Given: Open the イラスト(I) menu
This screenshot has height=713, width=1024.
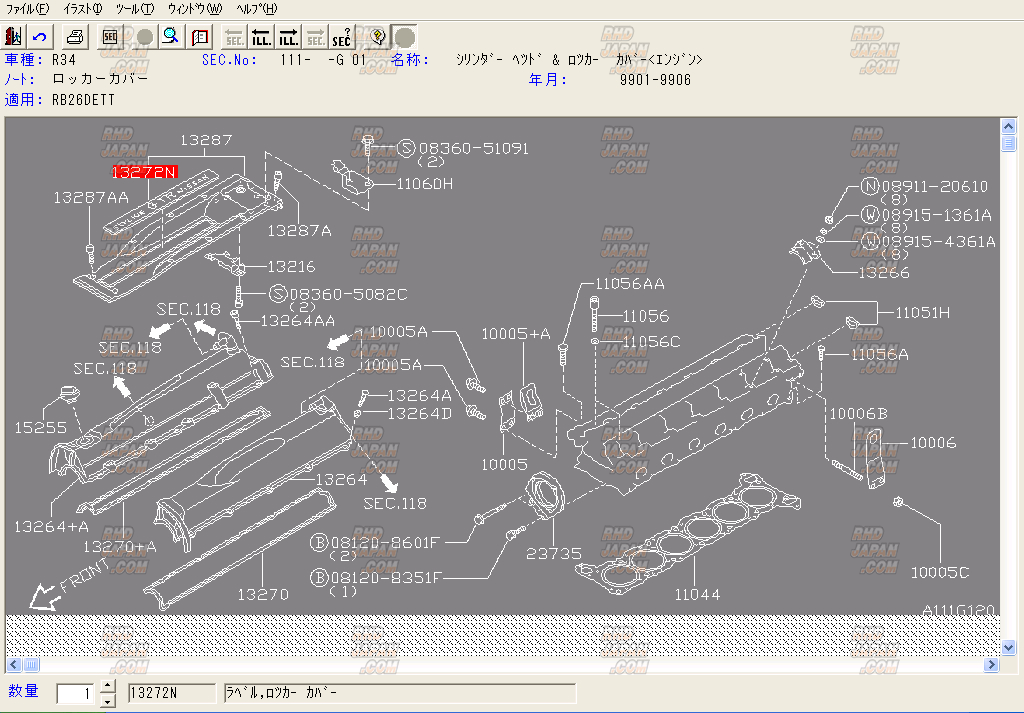Looking at the screenshot, I should point(82,9).
